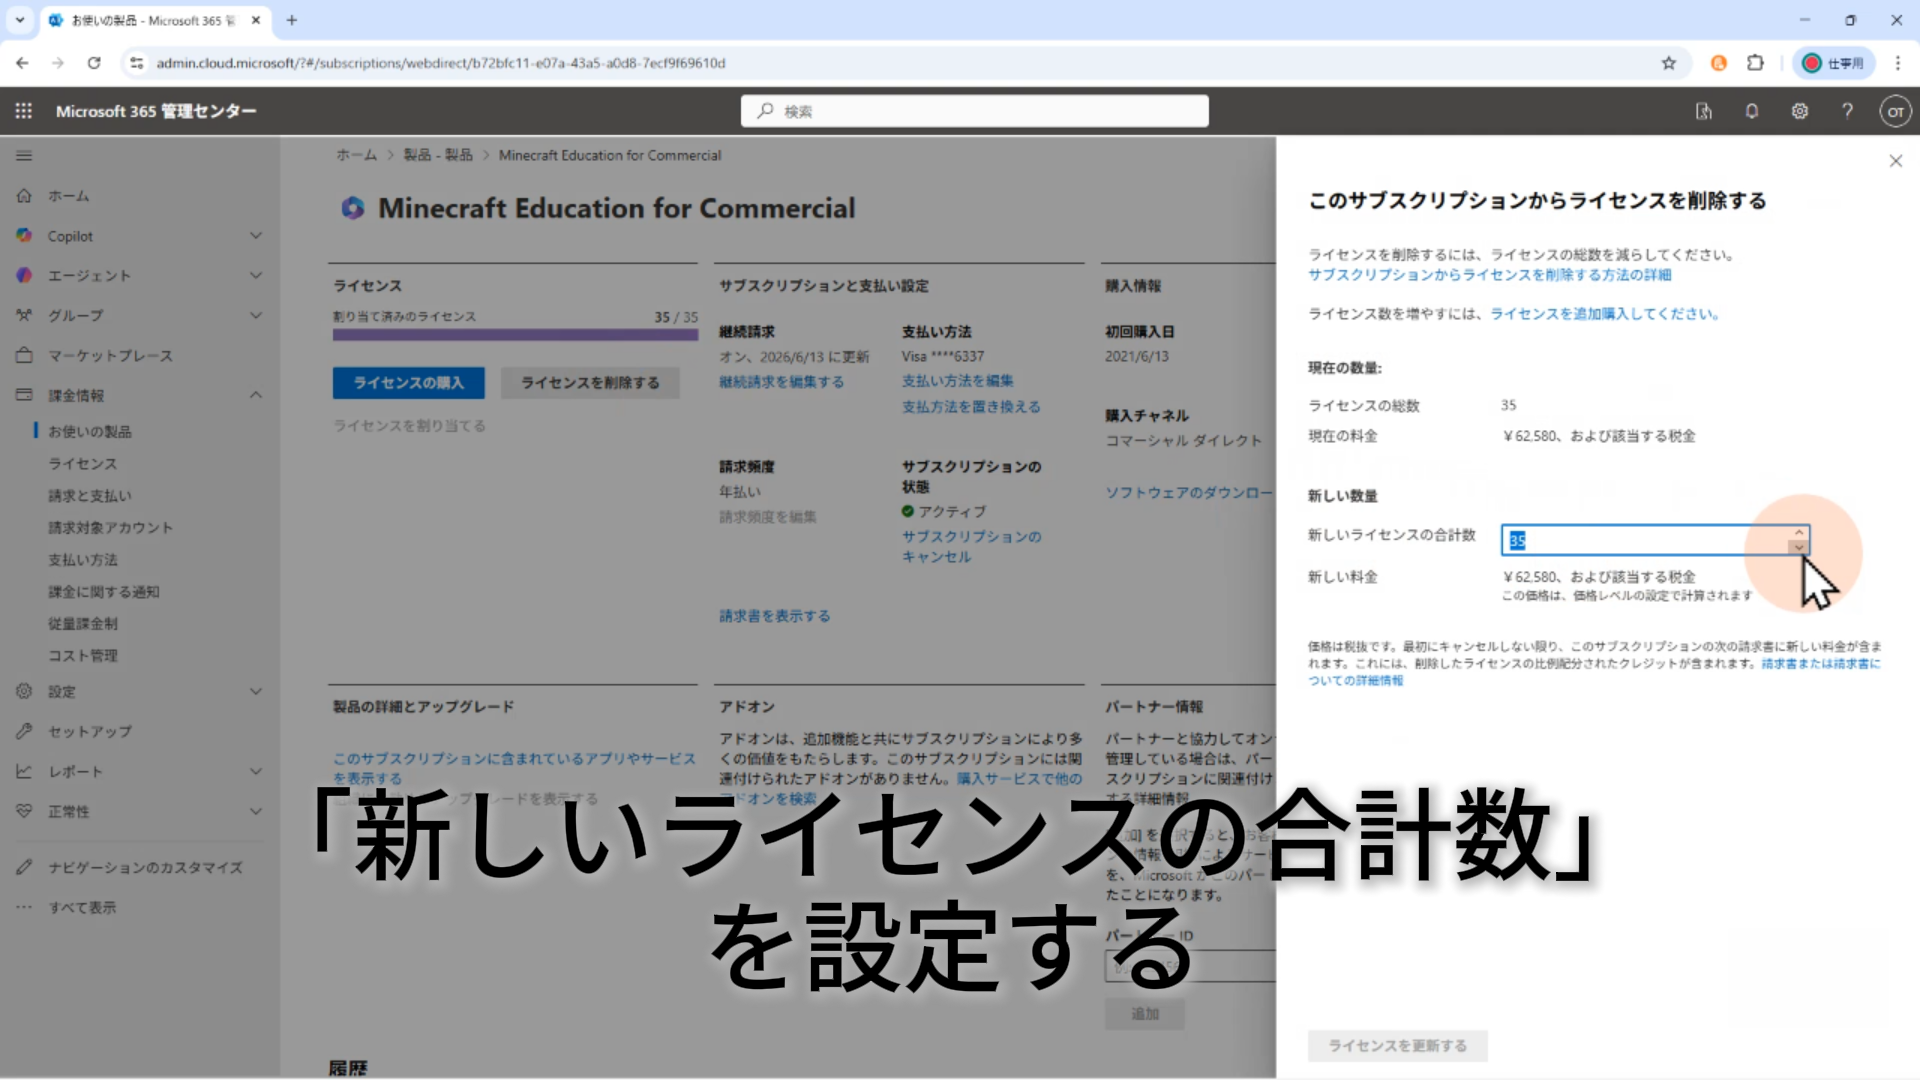Open browser extensions puzzle icon
1920x1080 pixels.
[x=1755, y=63]
